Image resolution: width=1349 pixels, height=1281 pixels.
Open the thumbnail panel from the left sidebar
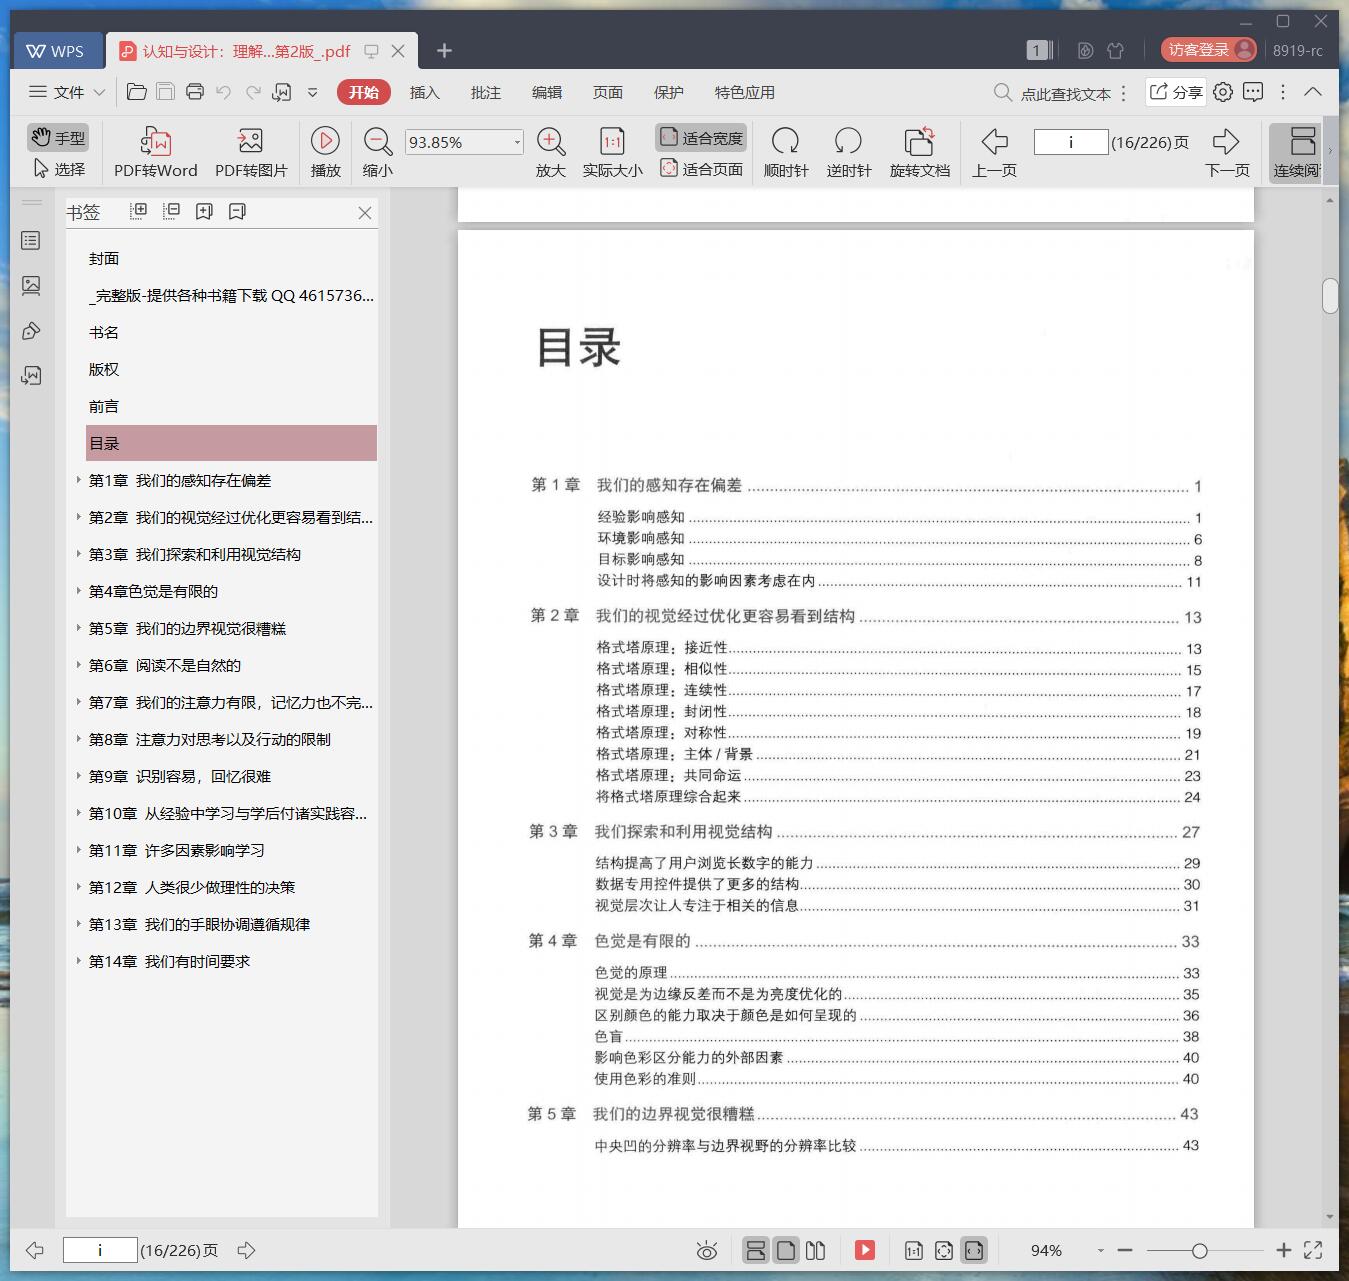(x=31, y=285)
